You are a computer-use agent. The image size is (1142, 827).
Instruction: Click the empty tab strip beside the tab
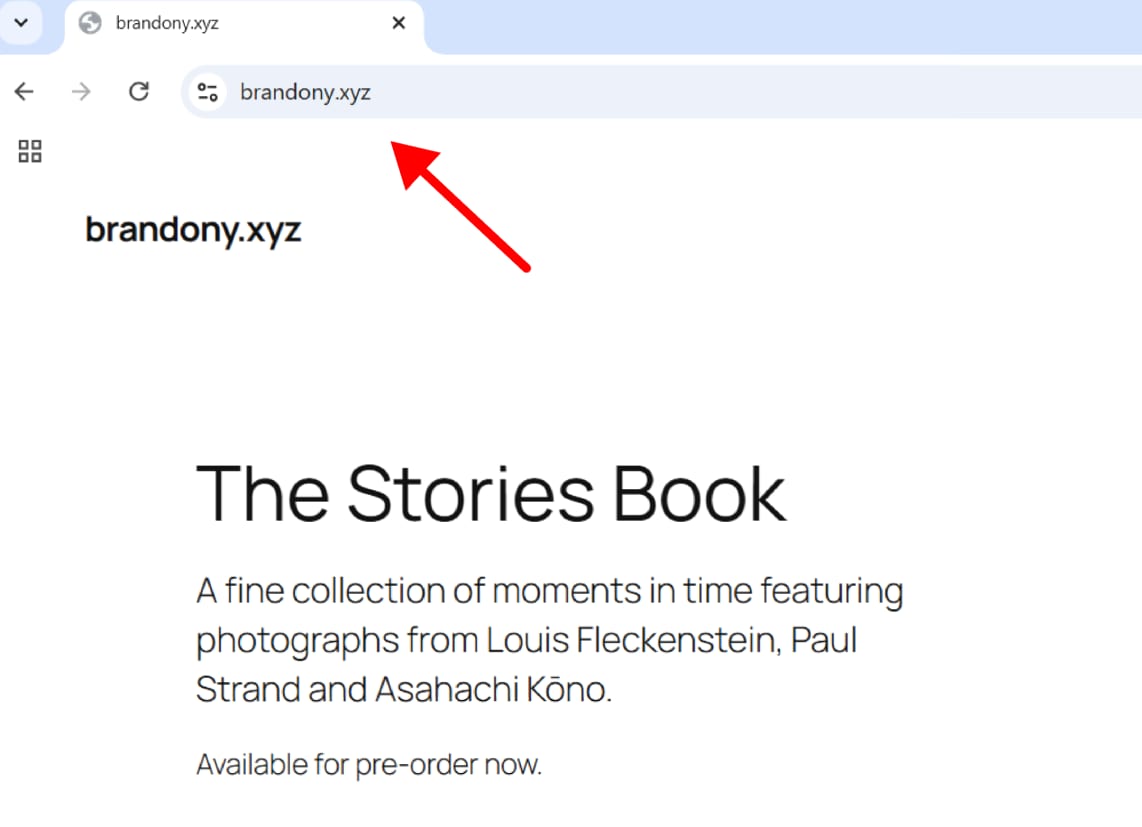780,25
